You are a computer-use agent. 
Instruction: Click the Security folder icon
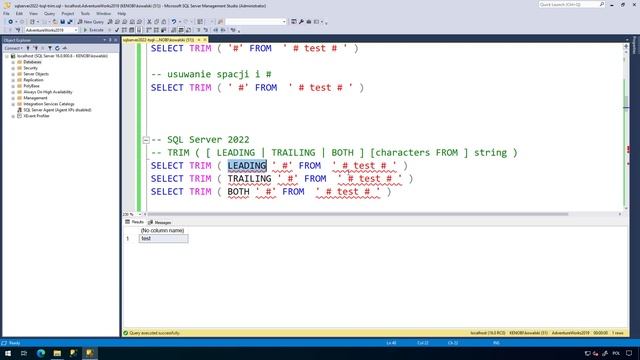tap(19, 68)
